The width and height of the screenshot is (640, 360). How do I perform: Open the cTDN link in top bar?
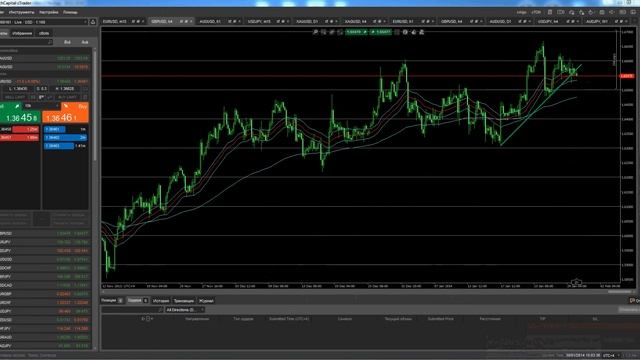tap(536, 12)
